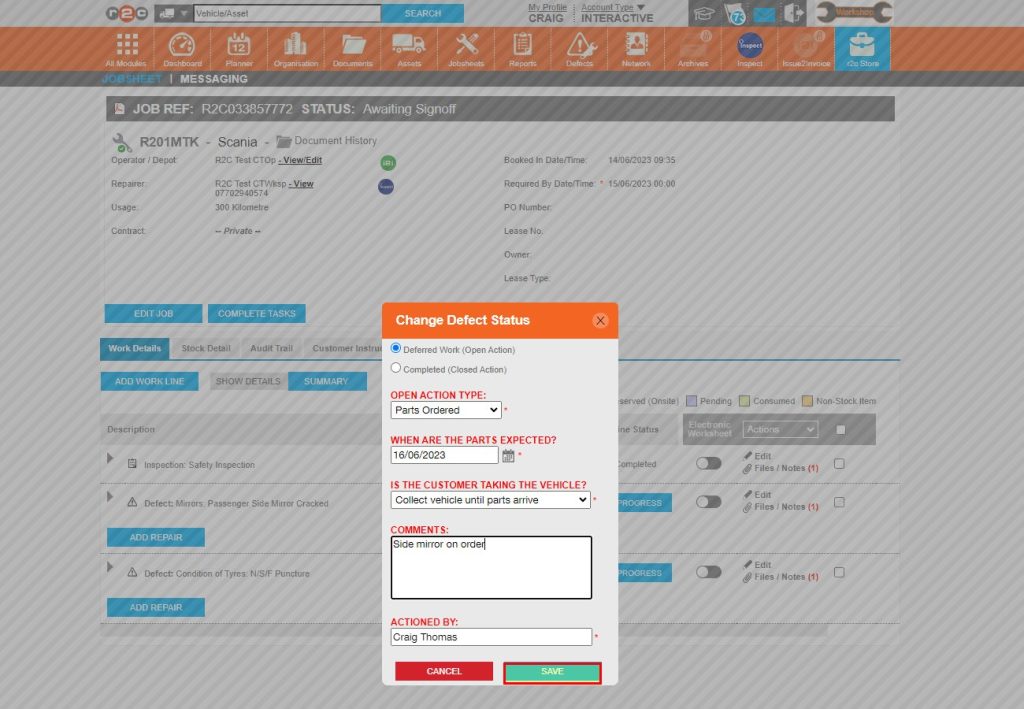Open the customer taking vehicle dropdown

(490, 500)
